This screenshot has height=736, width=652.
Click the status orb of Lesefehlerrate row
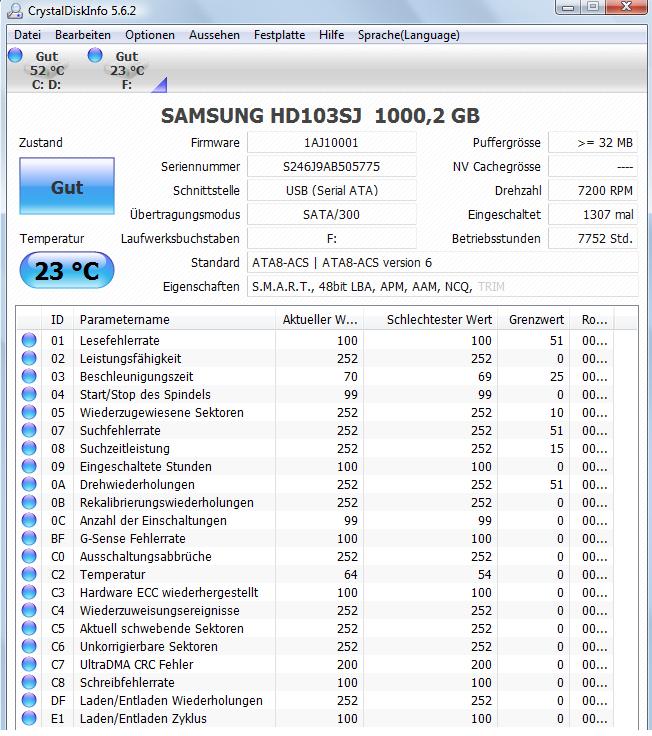coord(29,340)
